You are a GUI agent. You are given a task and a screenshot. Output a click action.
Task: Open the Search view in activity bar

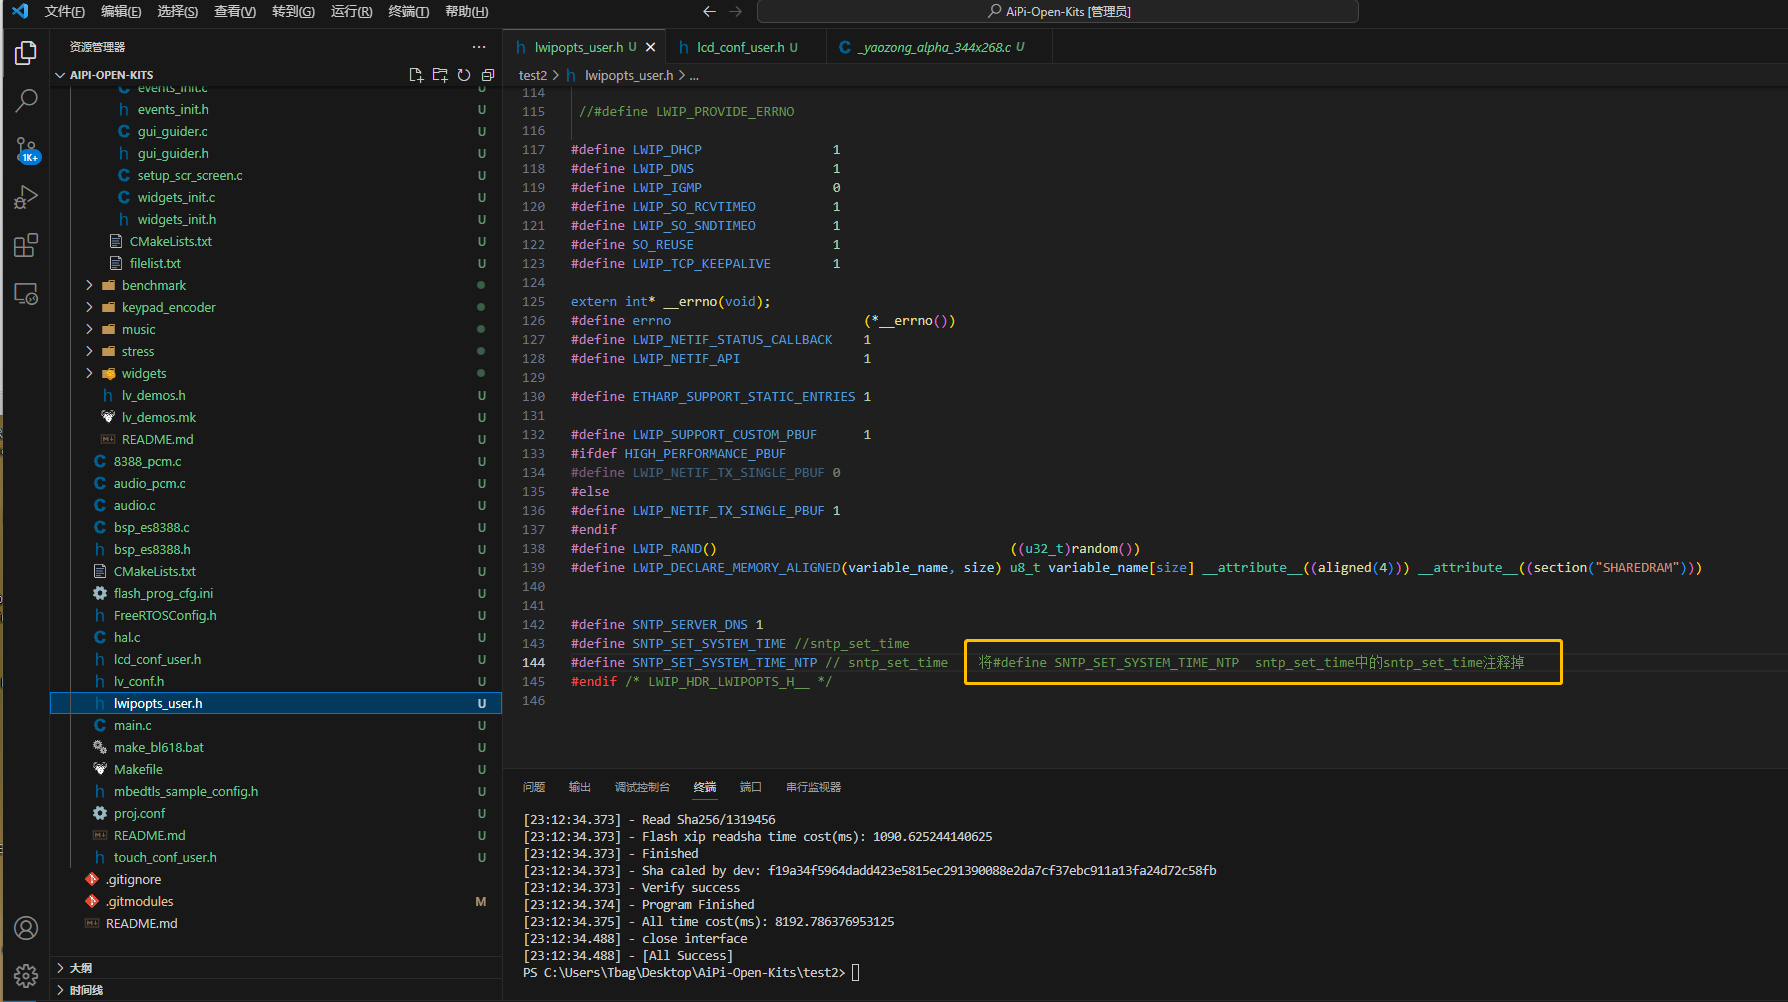pyautogui.click(x=26, y=101)
